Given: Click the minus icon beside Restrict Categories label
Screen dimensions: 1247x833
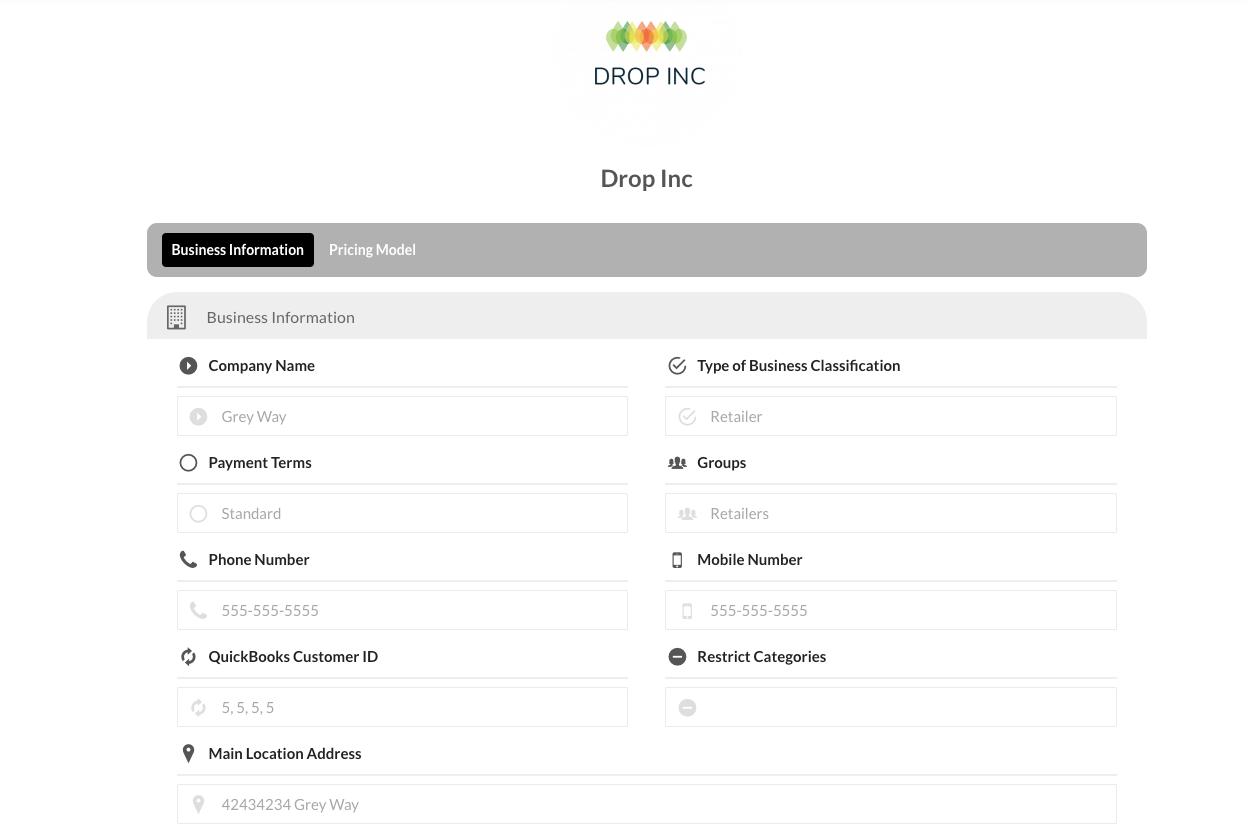Looking at the screenshot, I should click(677, 657).
